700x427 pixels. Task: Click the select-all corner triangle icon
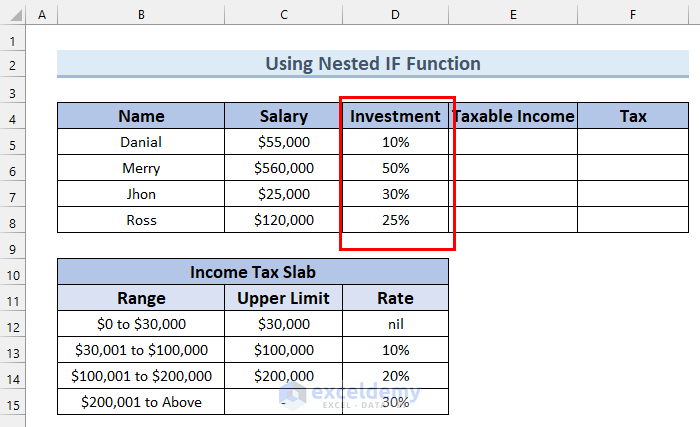16,16
